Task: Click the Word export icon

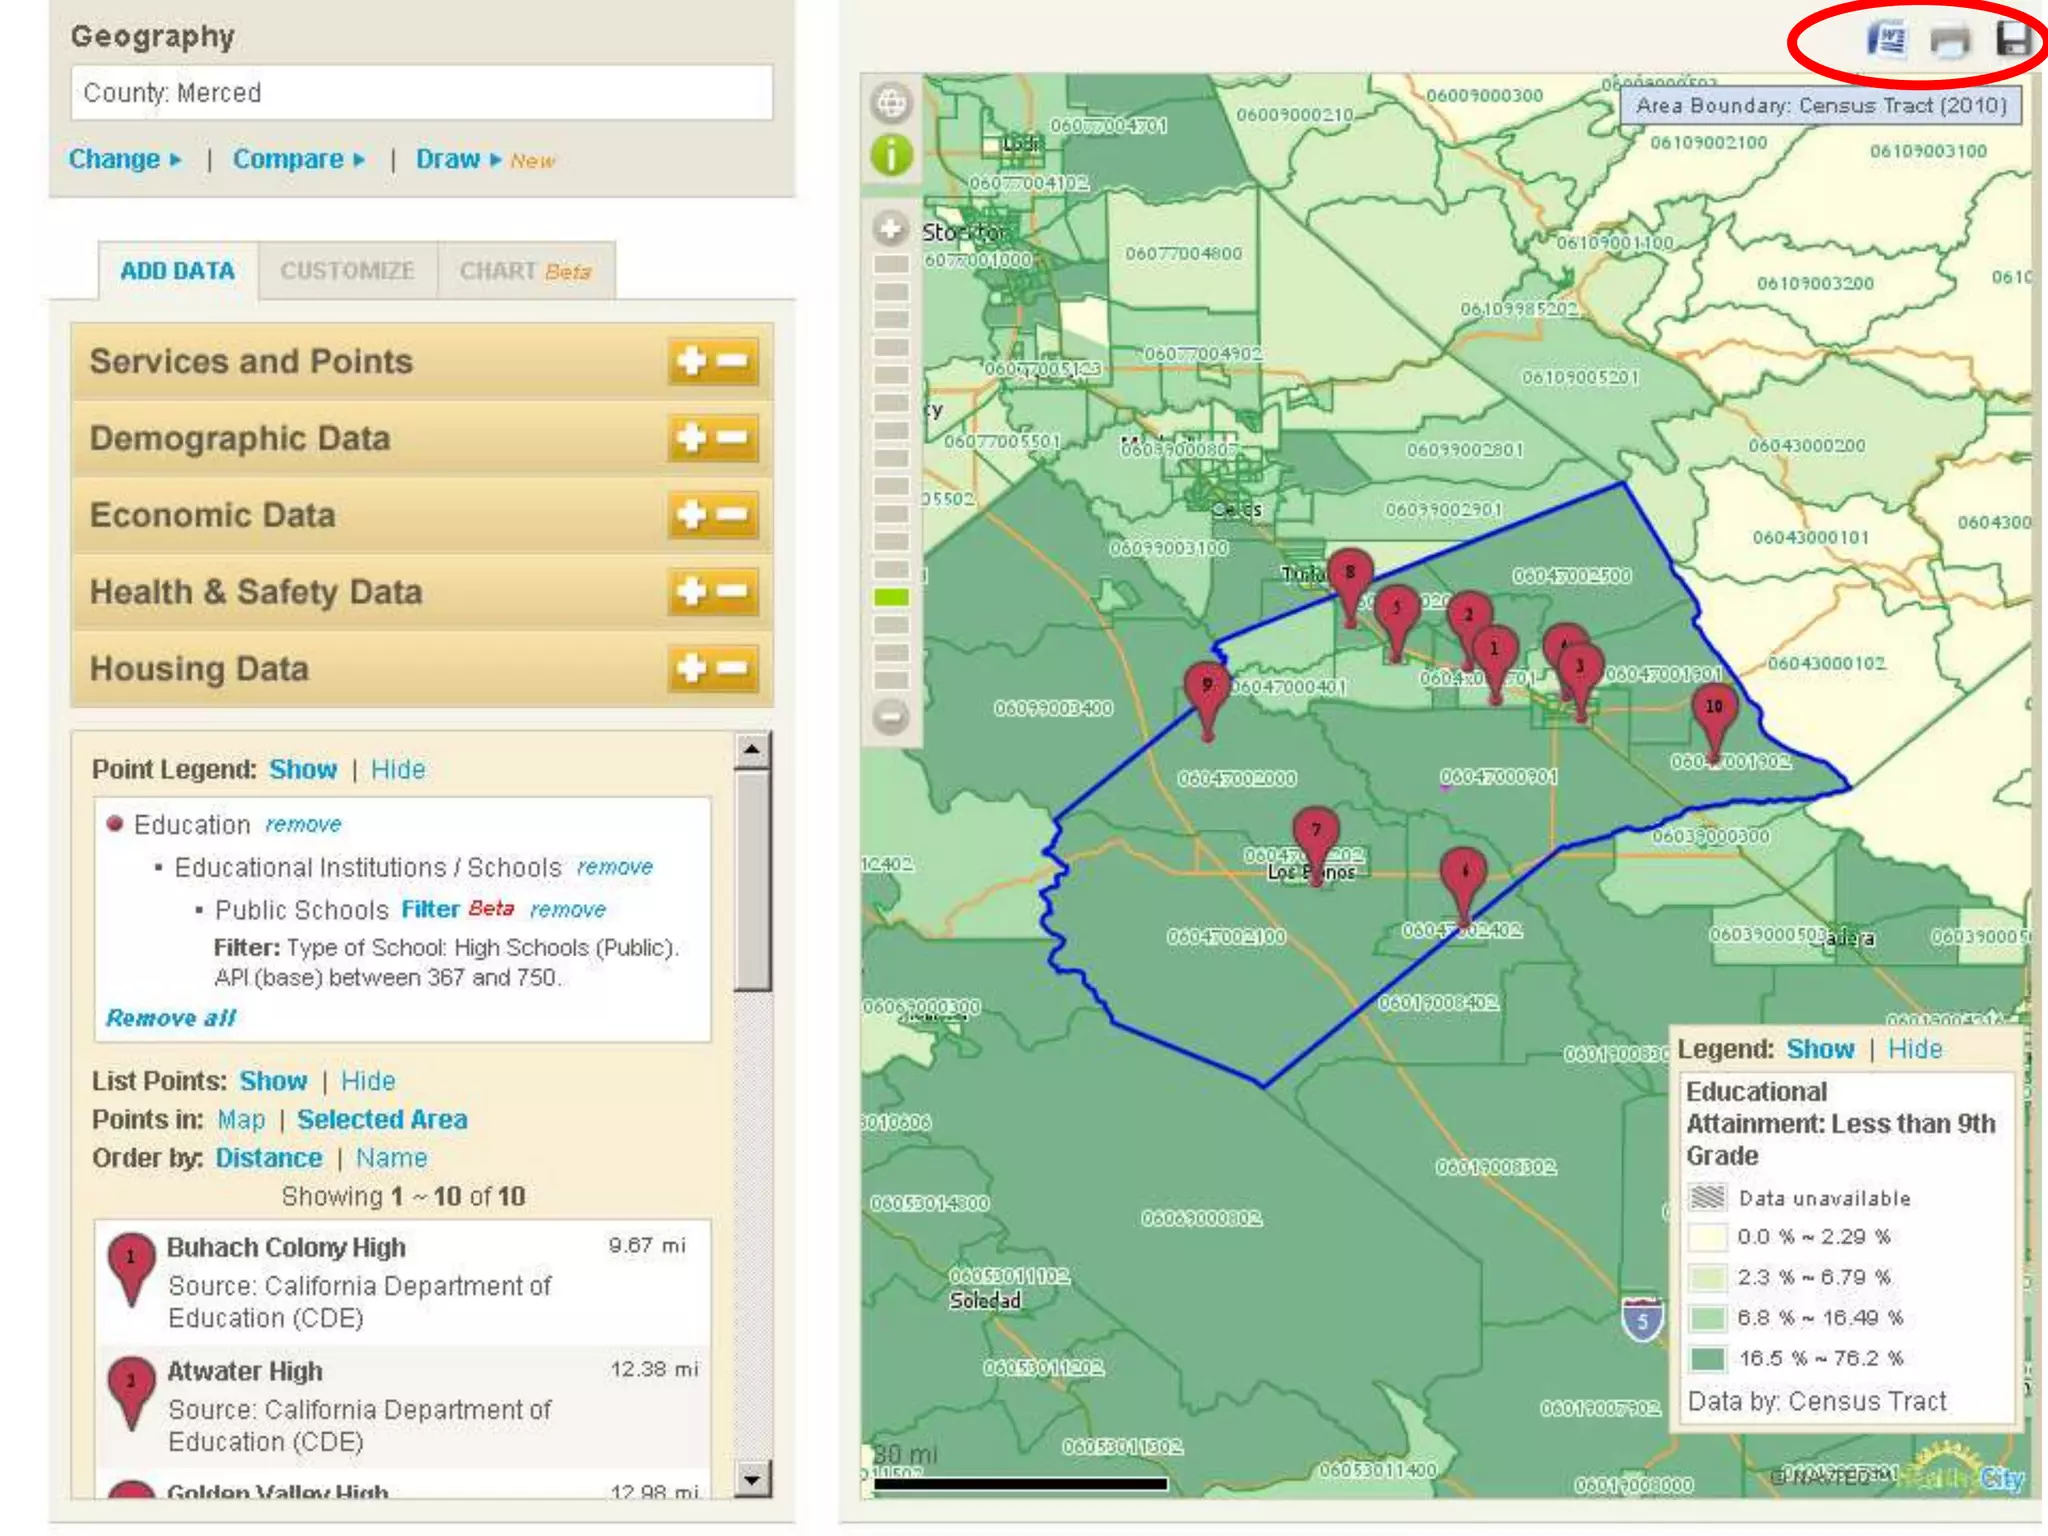Action: [x=1886, y=40]
